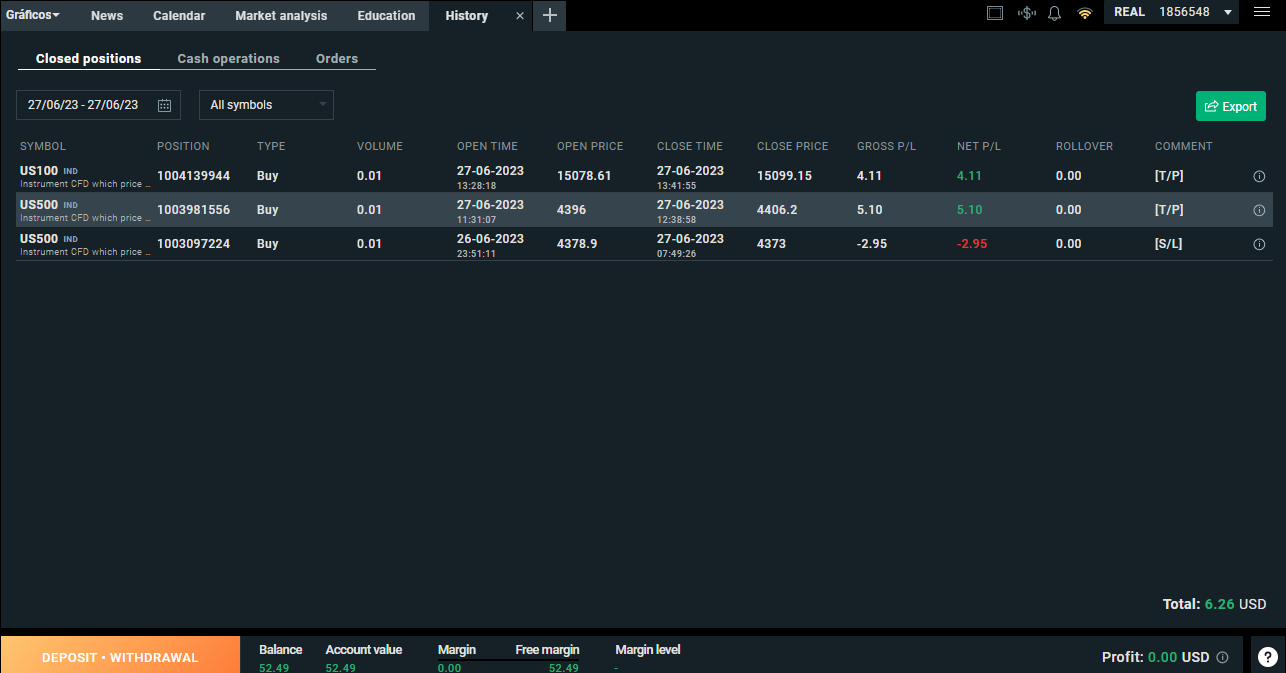Sort by the GROSS P/L column header

tap(887, 146)
